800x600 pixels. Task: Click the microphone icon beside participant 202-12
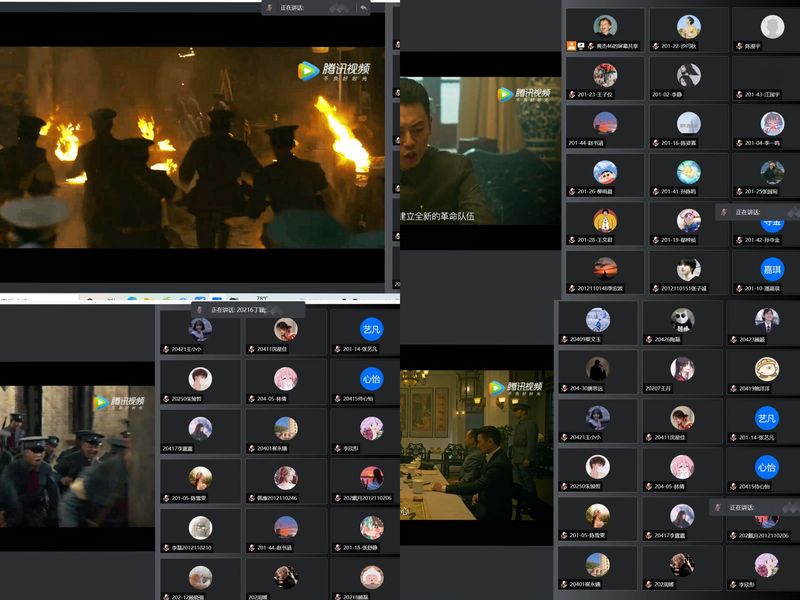[166, 596]
